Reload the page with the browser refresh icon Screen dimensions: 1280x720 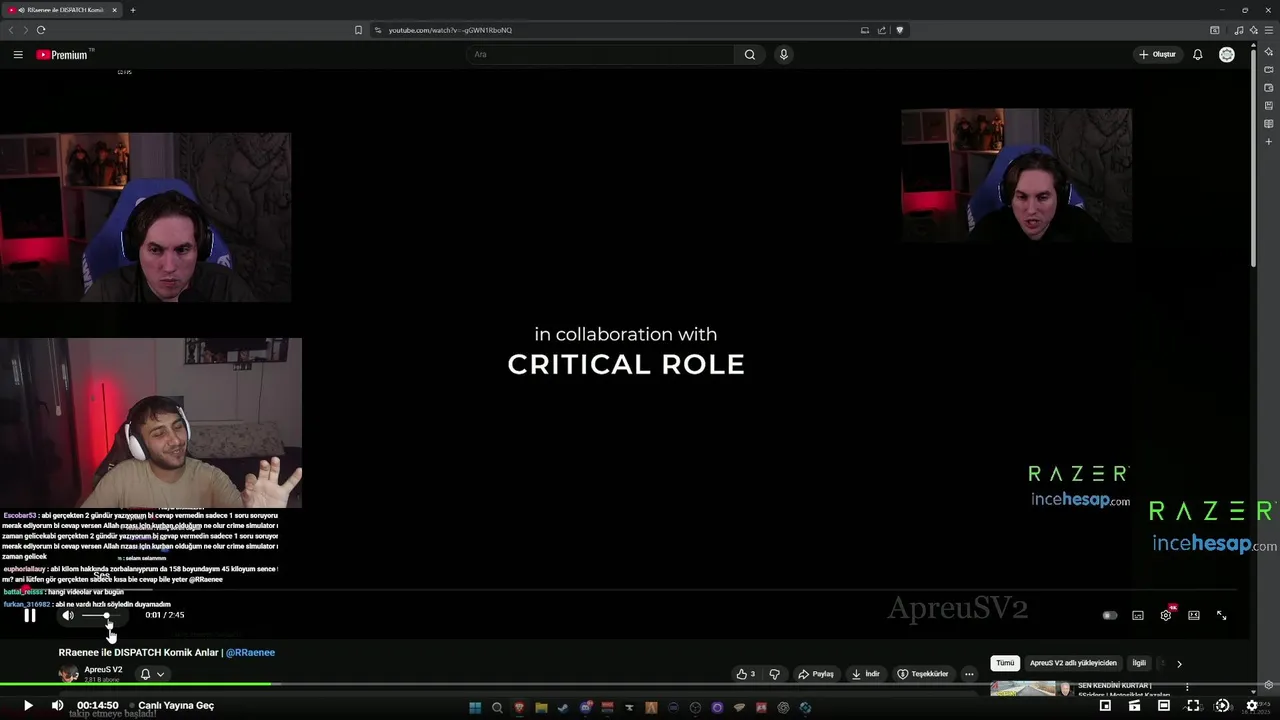point(41,30)
